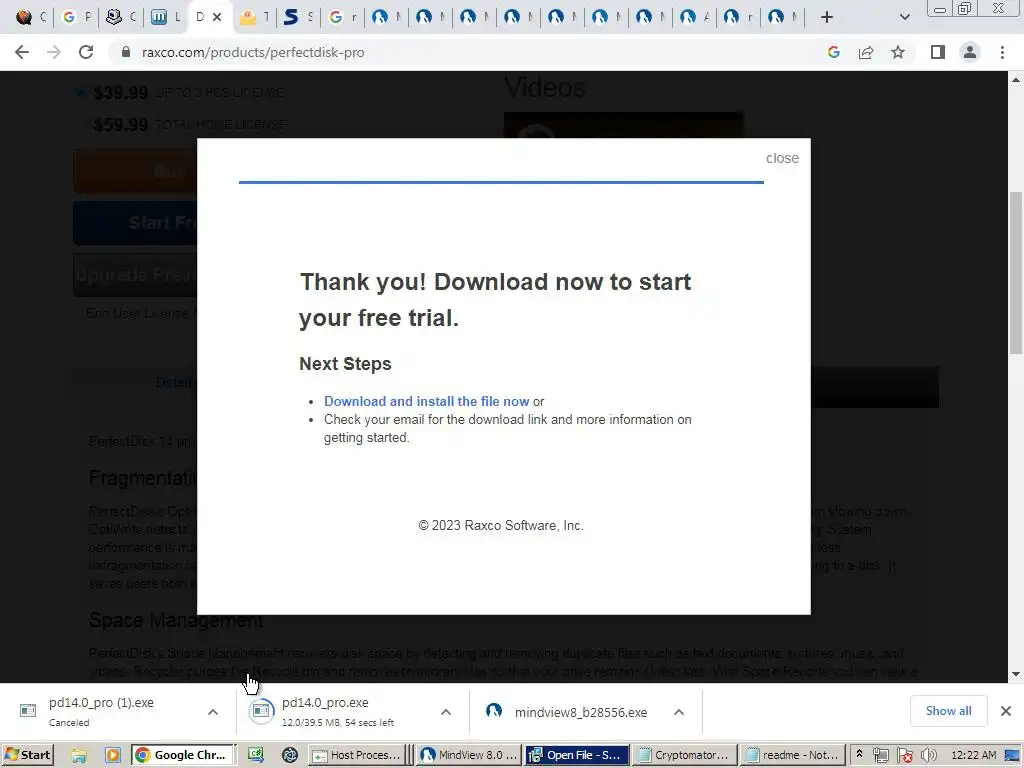This screenshot has height=768, width=1024.
Task: Switch to the Google tab labeled P
Action: pos(75,17)
